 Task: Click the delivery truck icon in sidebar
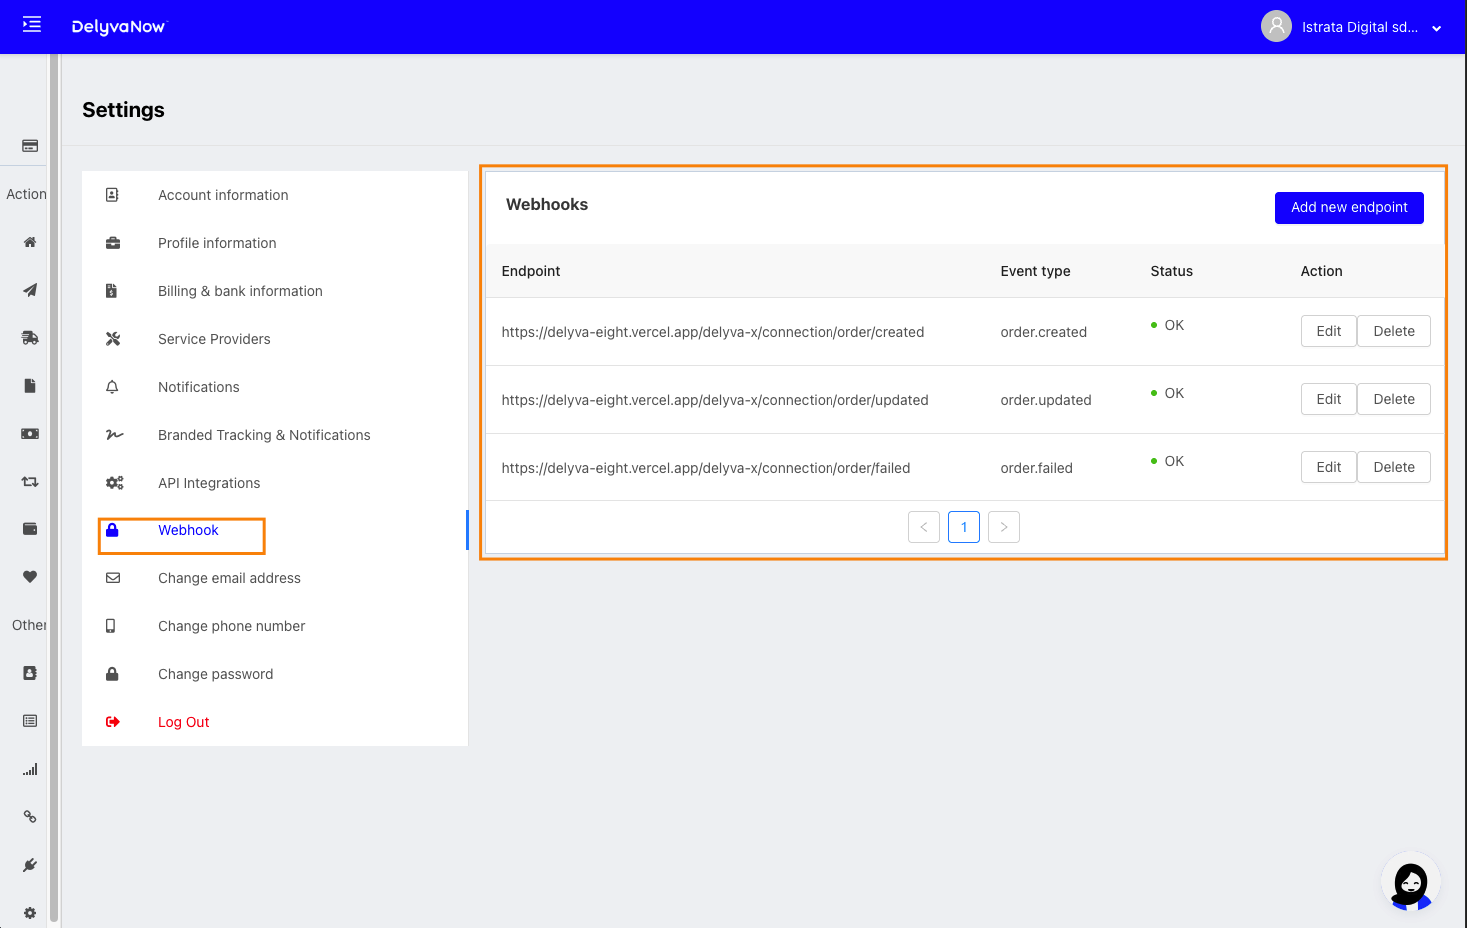click(30, 338)
